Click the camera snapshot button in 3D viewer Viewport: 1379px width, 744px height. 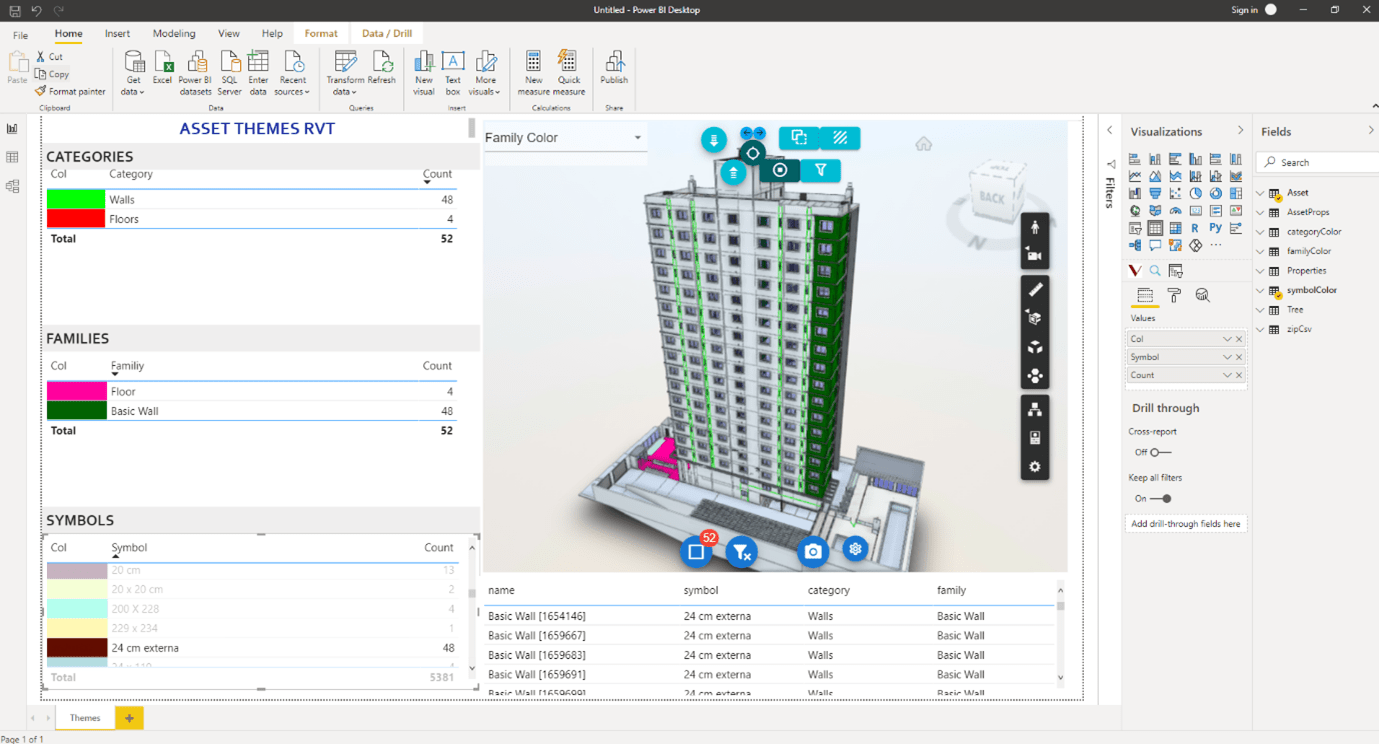click(x=812, y=551)
